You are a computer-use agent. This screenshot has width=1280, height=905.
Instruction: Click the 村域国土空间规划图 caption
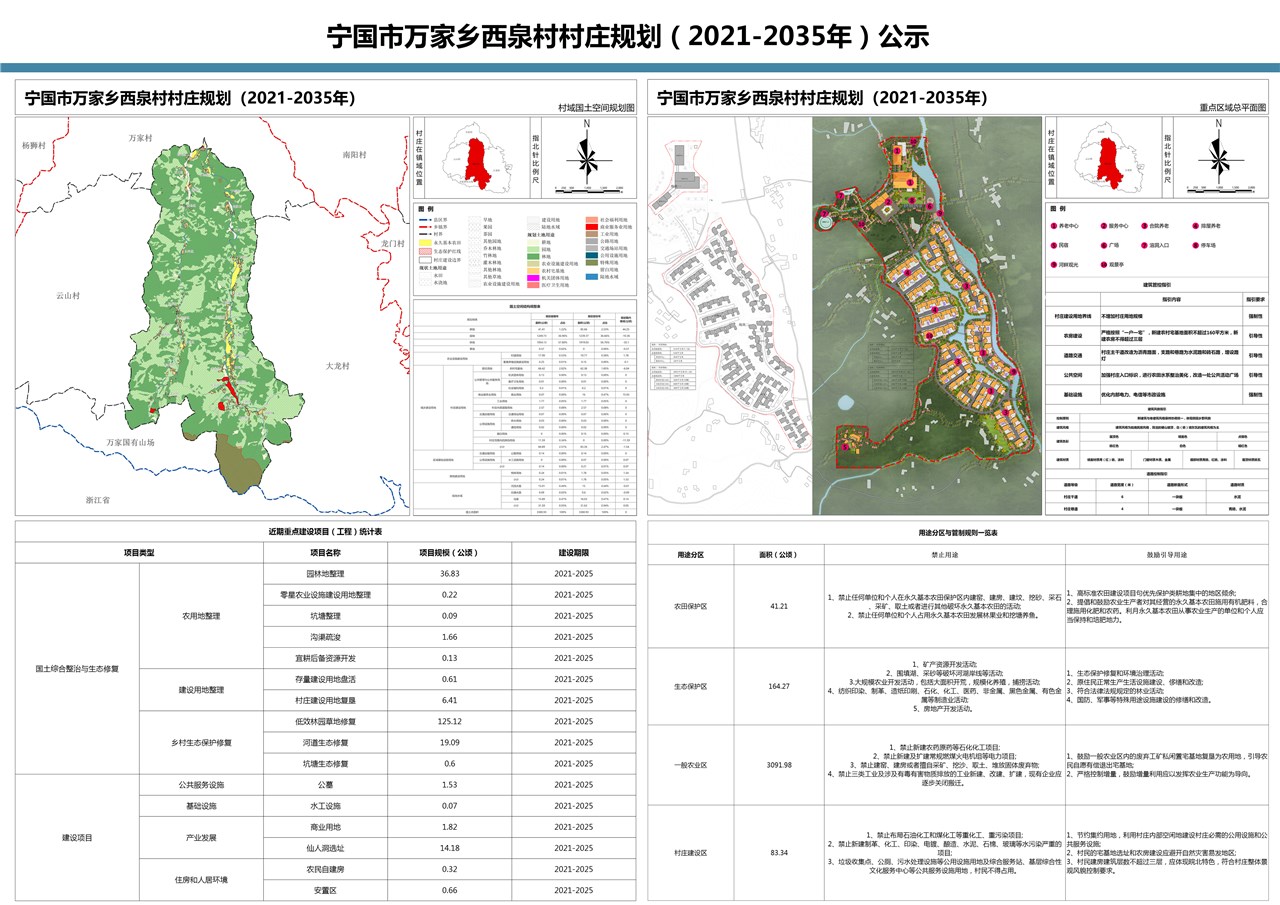[596, 108]
